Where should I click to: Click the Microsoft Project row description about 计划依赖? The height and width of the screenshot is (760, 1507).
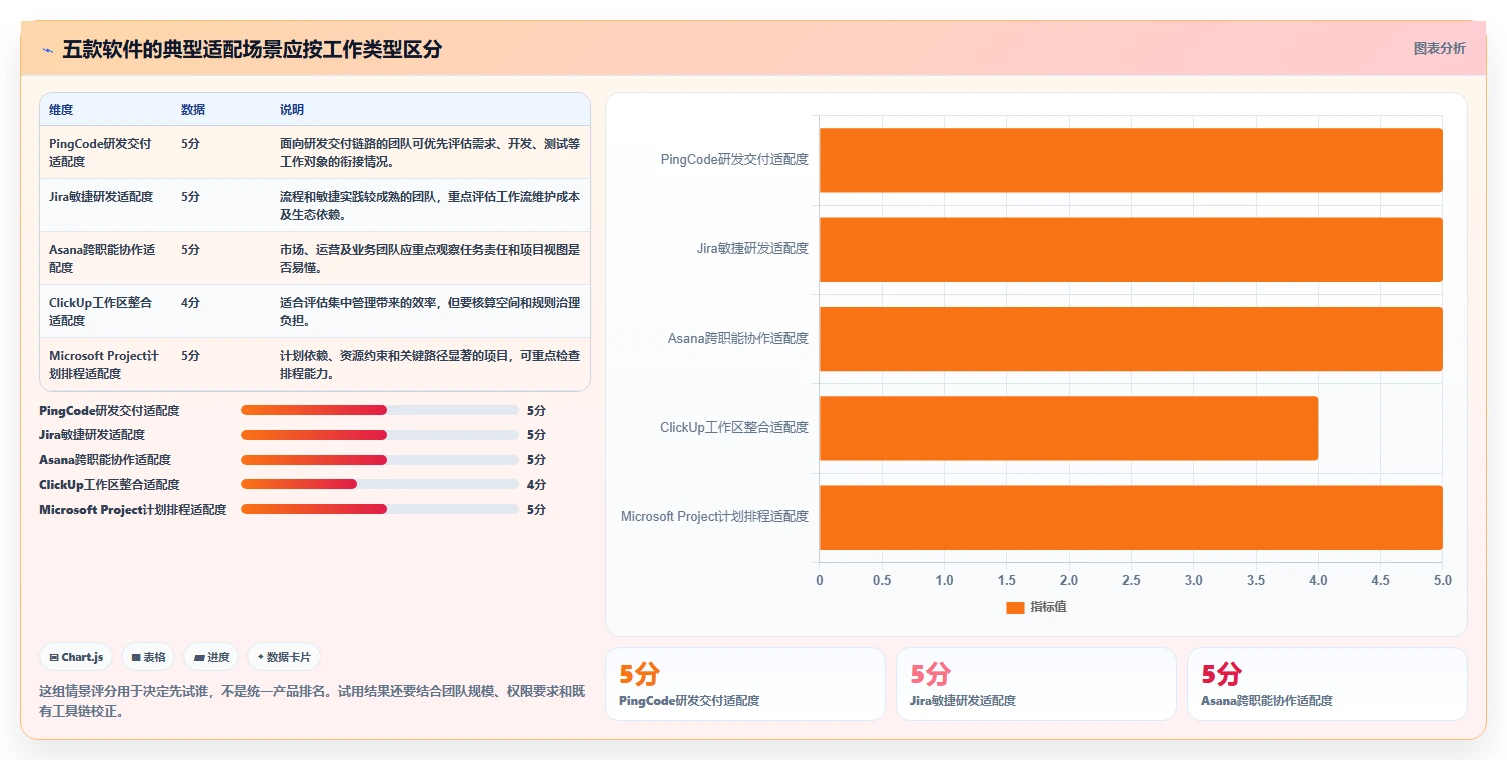click(430, 364)
